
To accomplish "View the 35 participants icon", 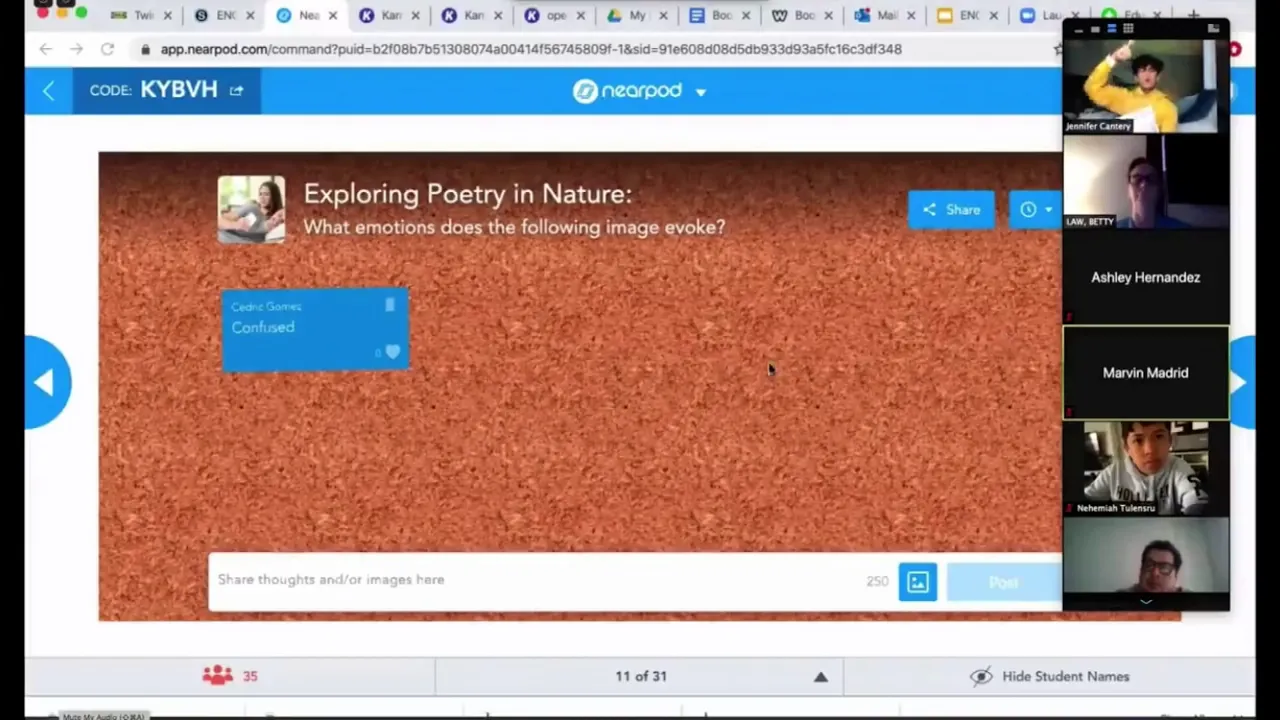I will pyautogui.click(x=217, y=676).
